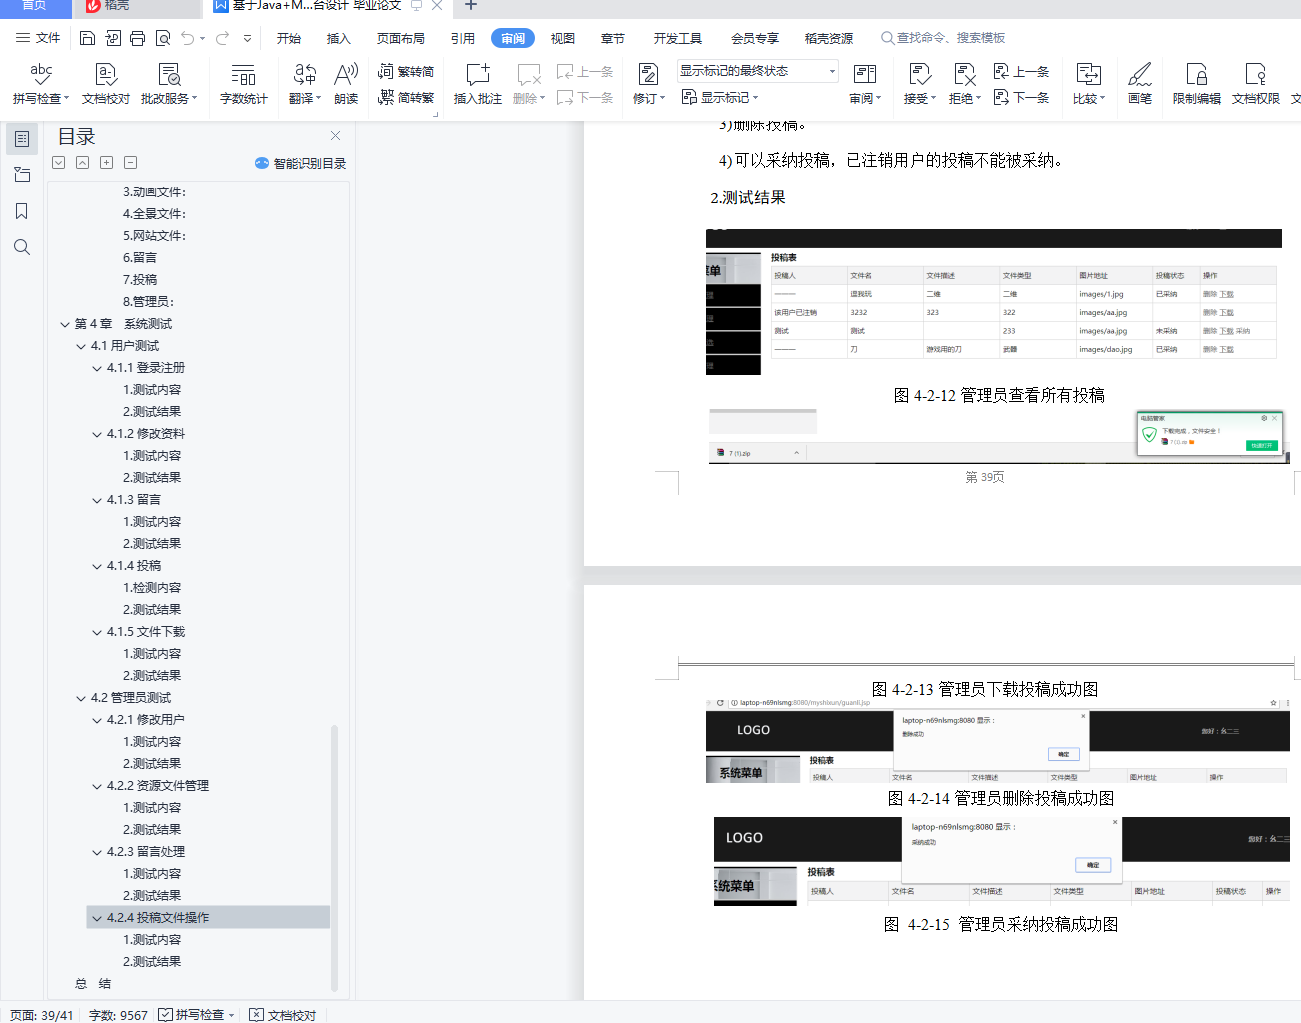Switch to the 引用 ribbon tab
This screenshot has width=1301, height=1023.
tap(463, 38)
